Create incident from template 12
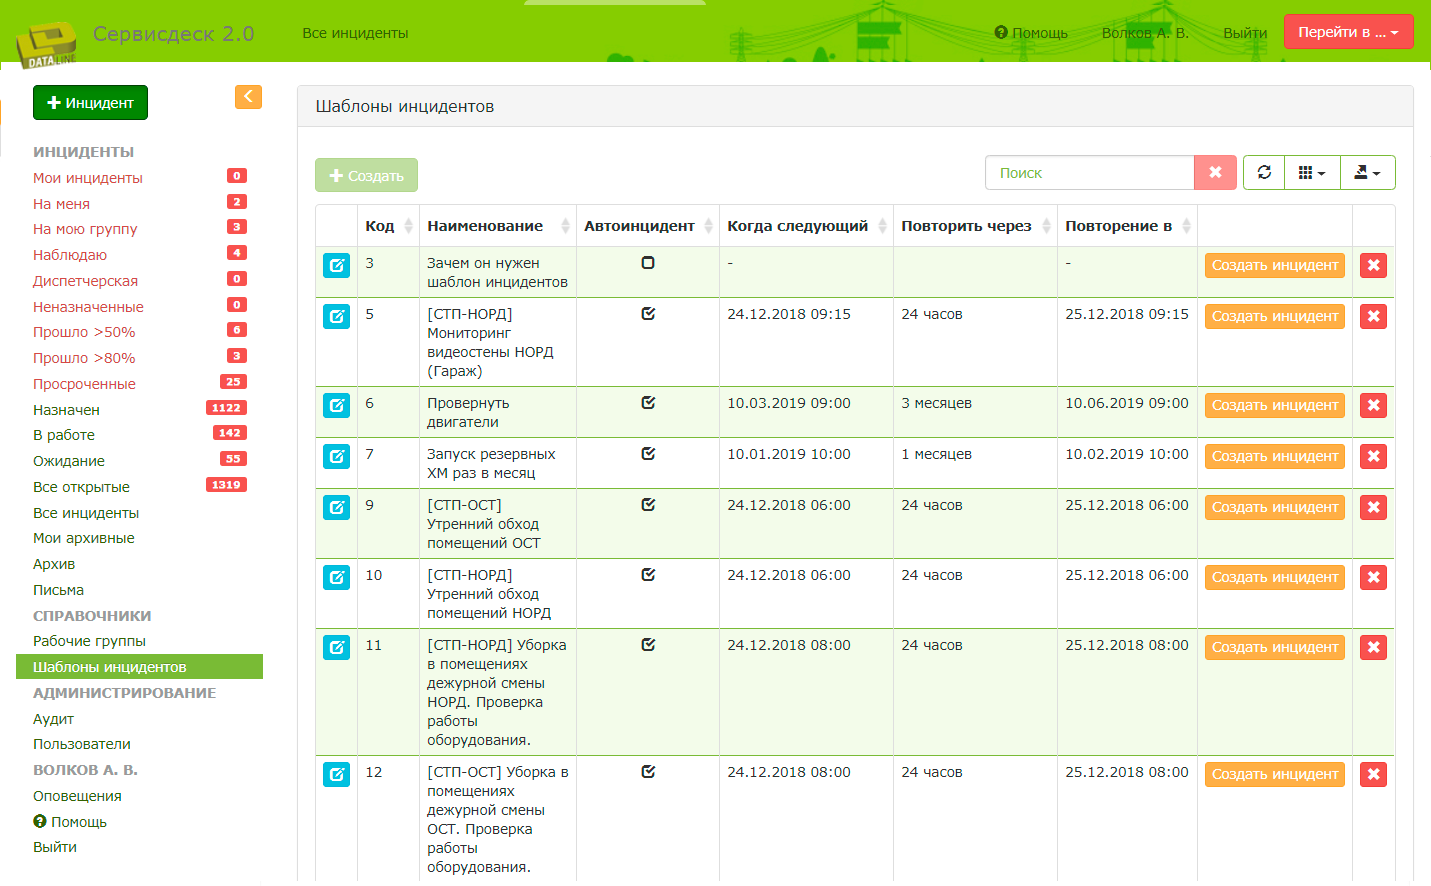This screenshot has height=886, width=1431. (1275, 774)
